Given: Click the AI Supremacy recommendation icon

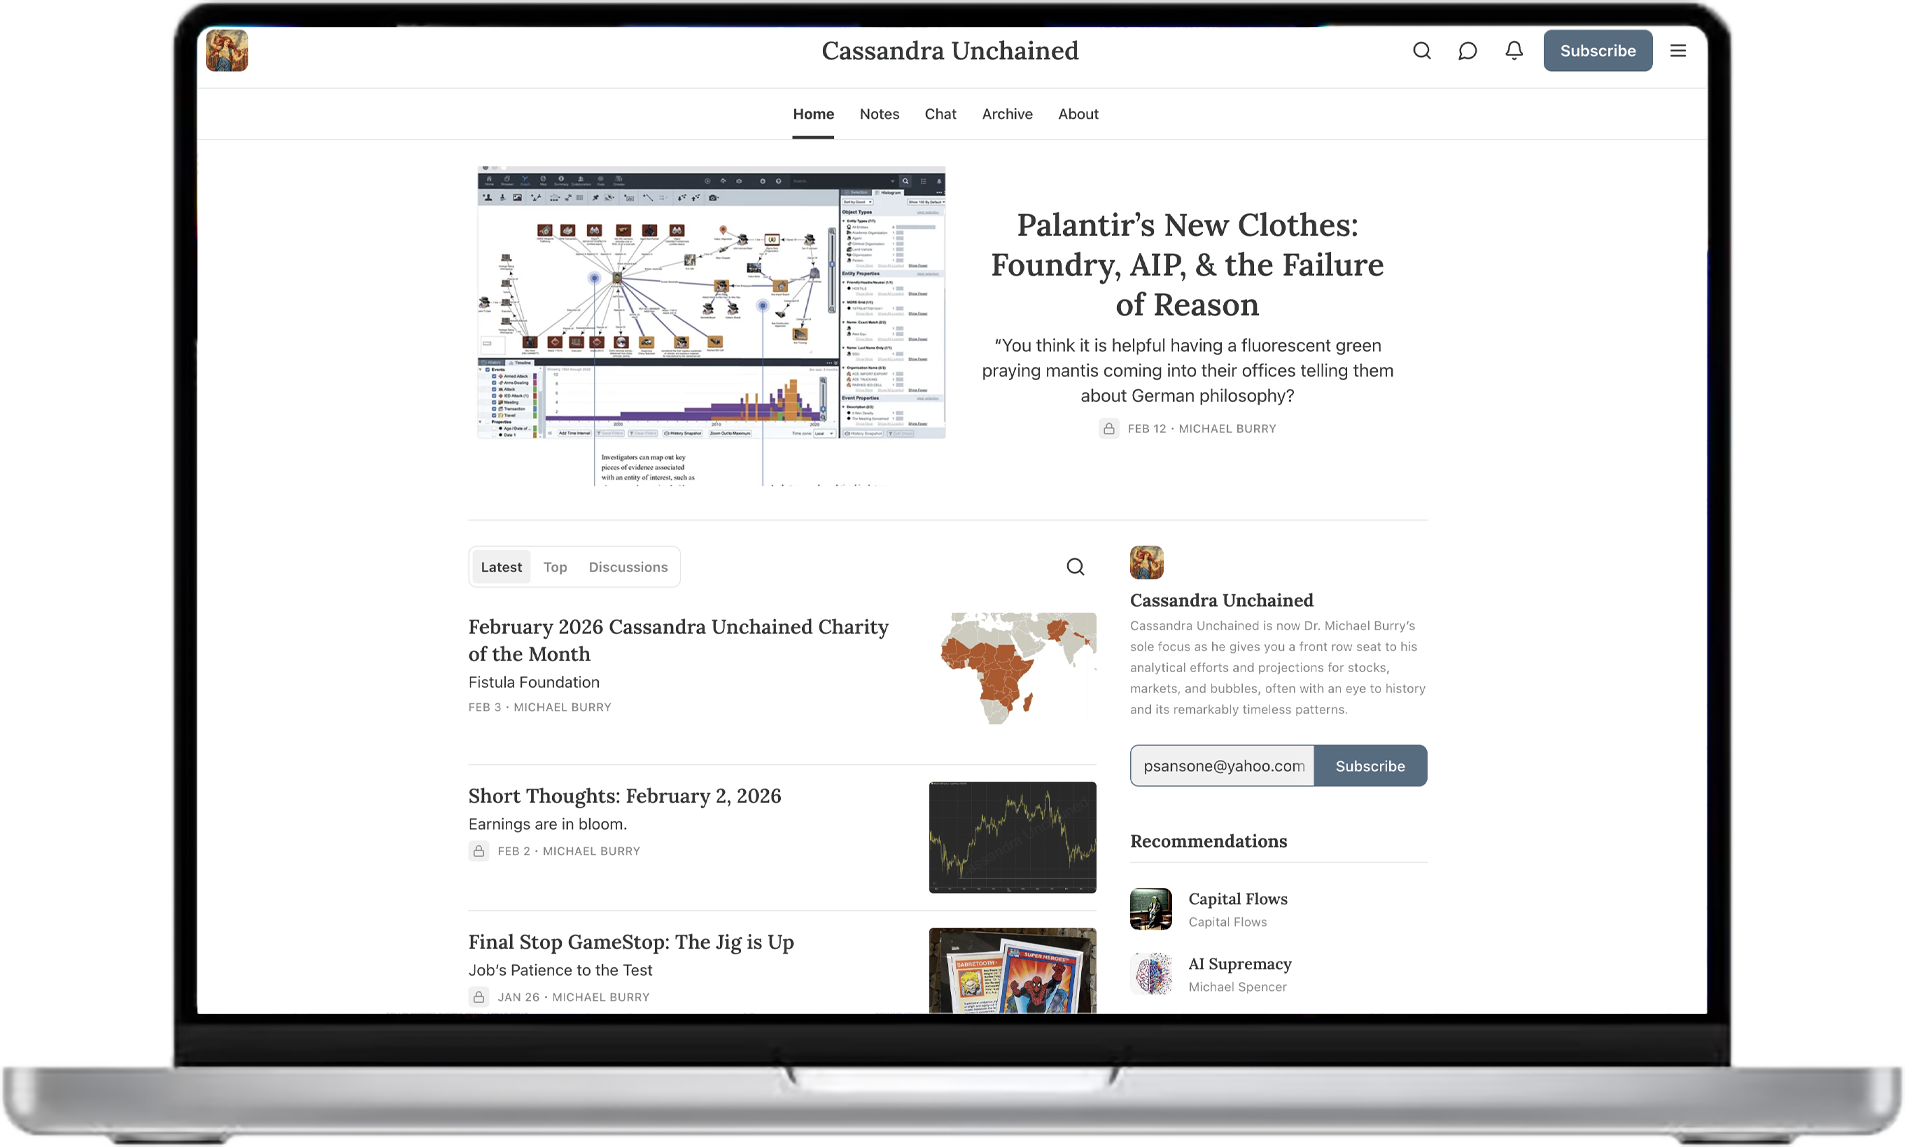Looking at the screenshot, I should click(1151, 974).
